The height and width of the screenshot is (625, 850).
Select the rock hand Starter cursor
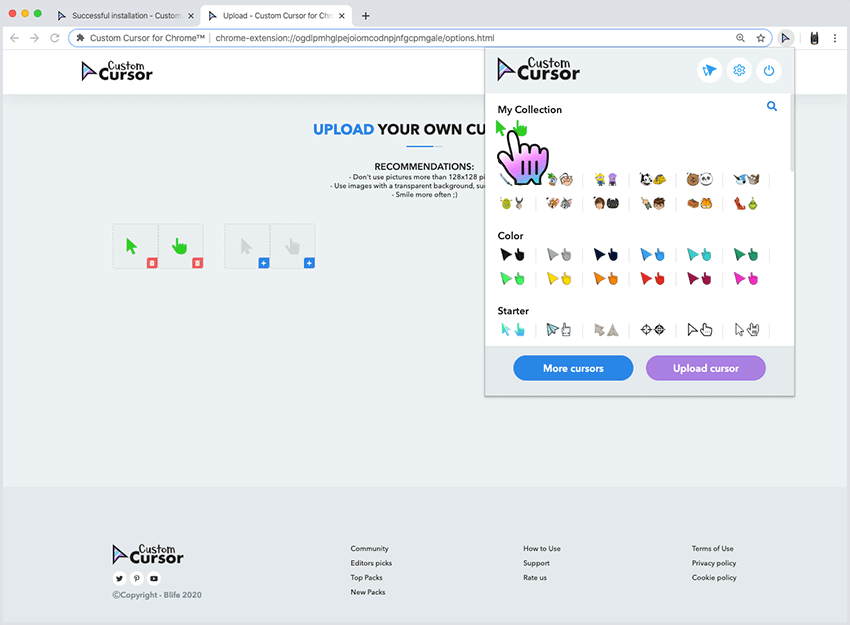coord(746,330)
